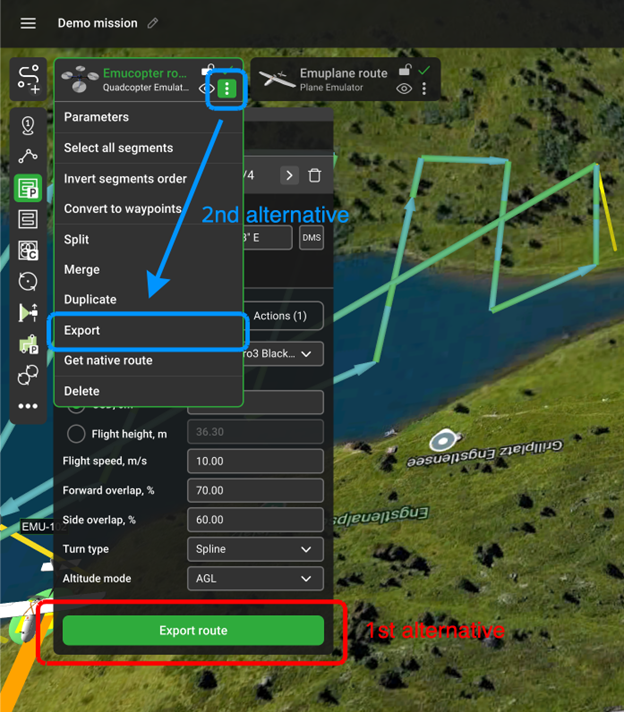This screenshot has width=624, height=712.
Task: Toggle the Emuplane route lock
Action: 404,71
